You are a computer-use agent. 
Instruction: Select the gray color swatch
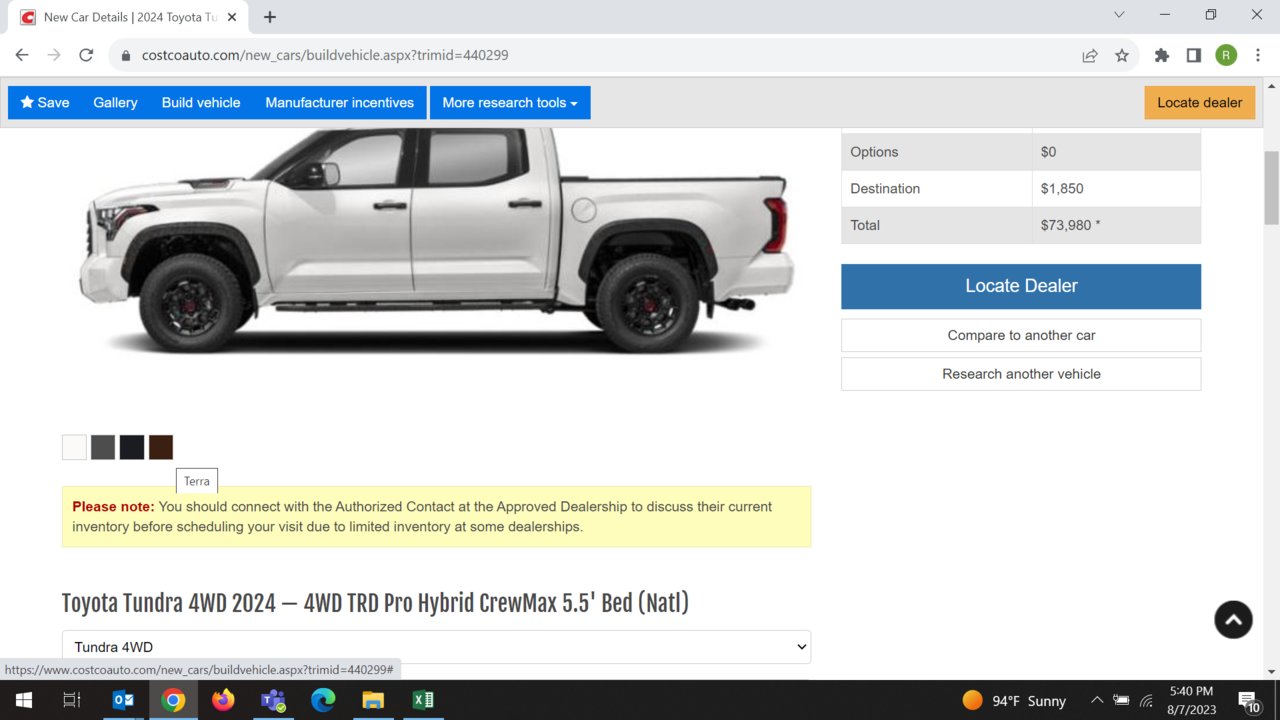(x=103, y=447)
